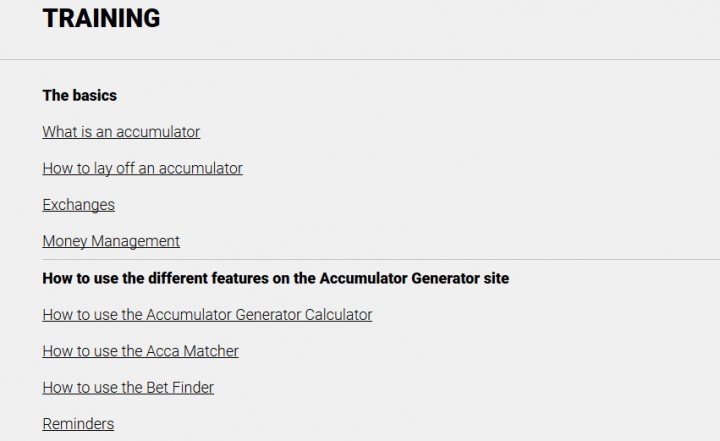The width and height of the screenshot is (720, 441).
Task: Open "How to use the Bet Finder"
Action: [x=128, y=387]
